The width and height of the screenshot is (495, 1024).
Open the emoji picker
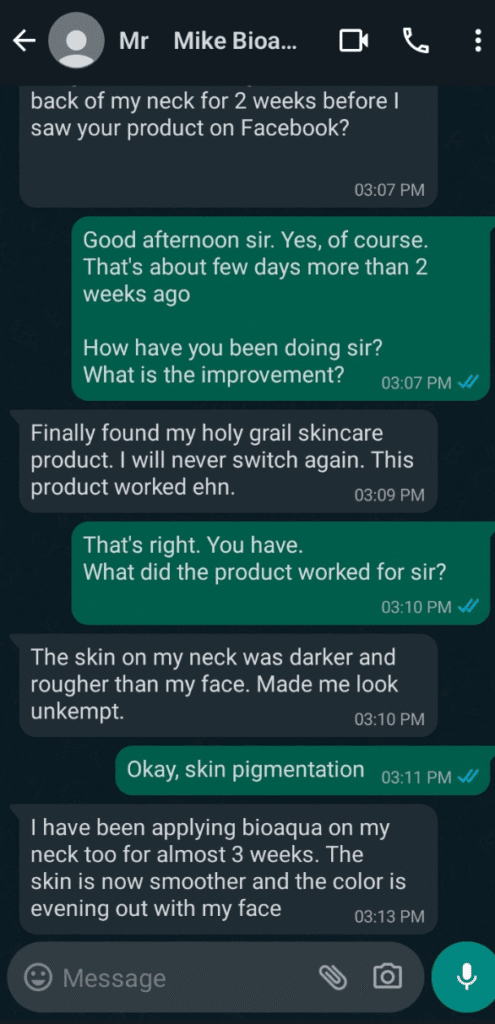[38, 977]
